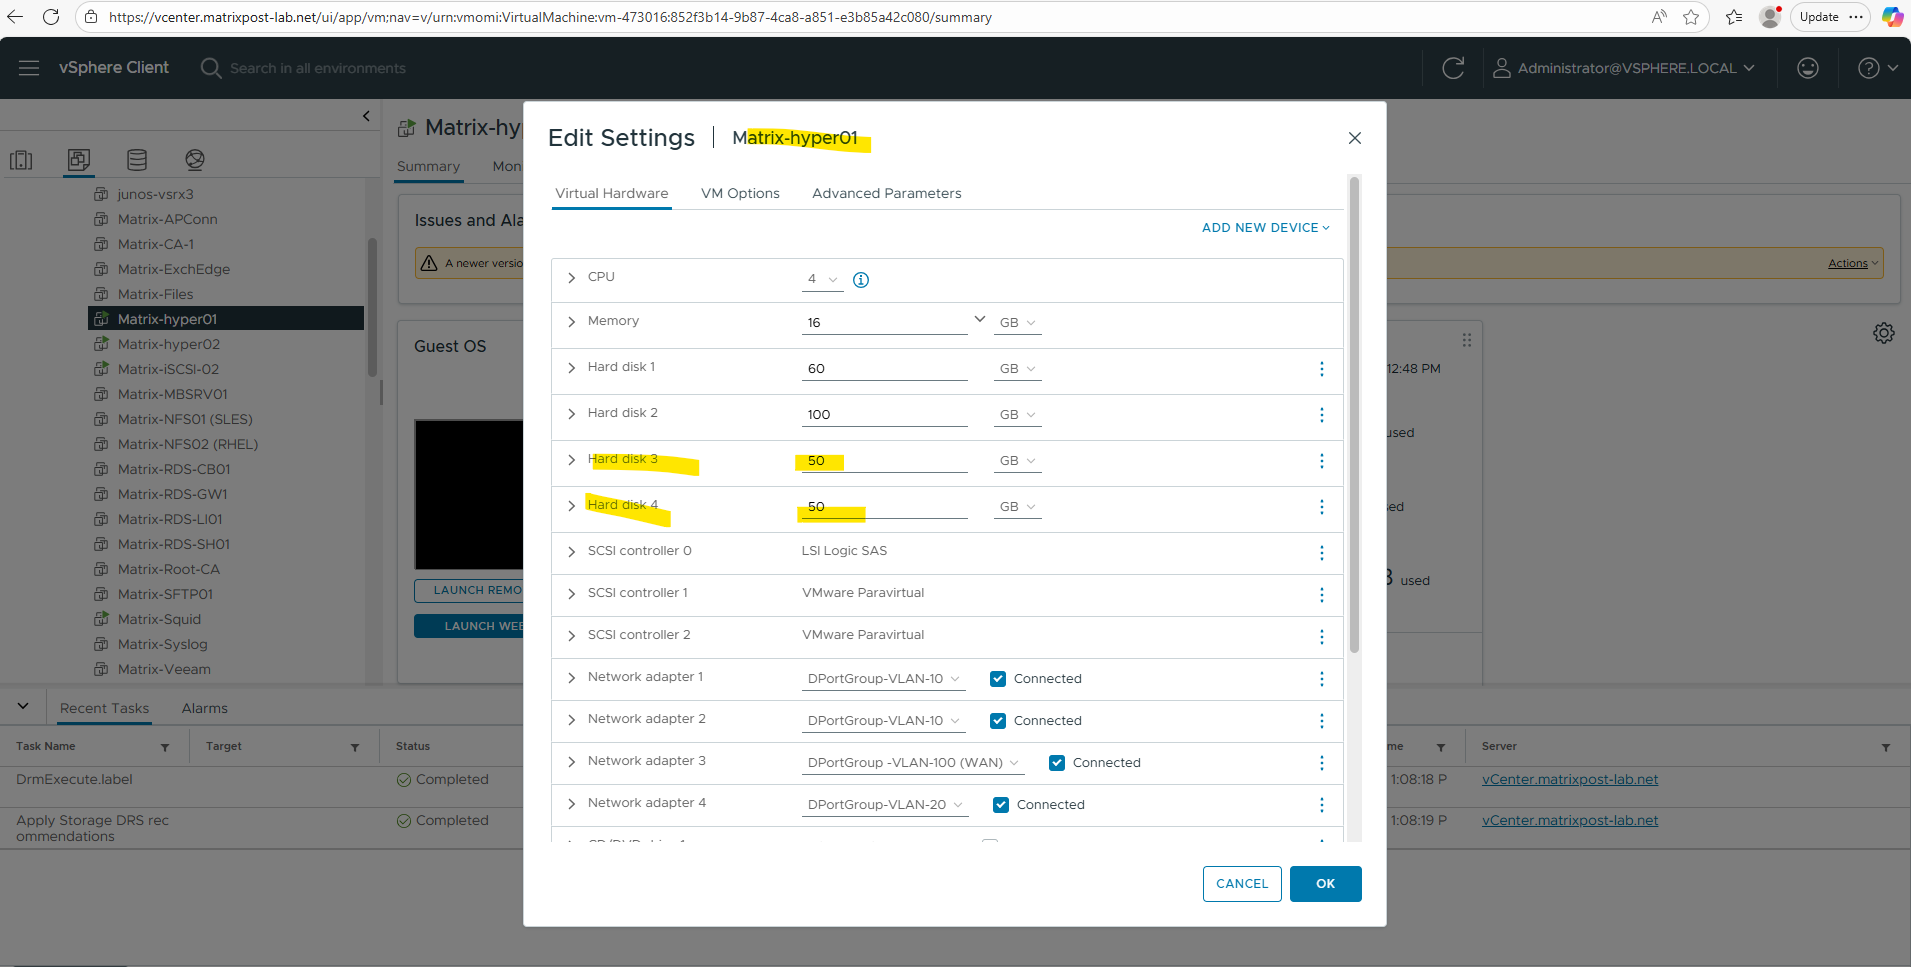Add this page to browser favorites

(1691, 17)
